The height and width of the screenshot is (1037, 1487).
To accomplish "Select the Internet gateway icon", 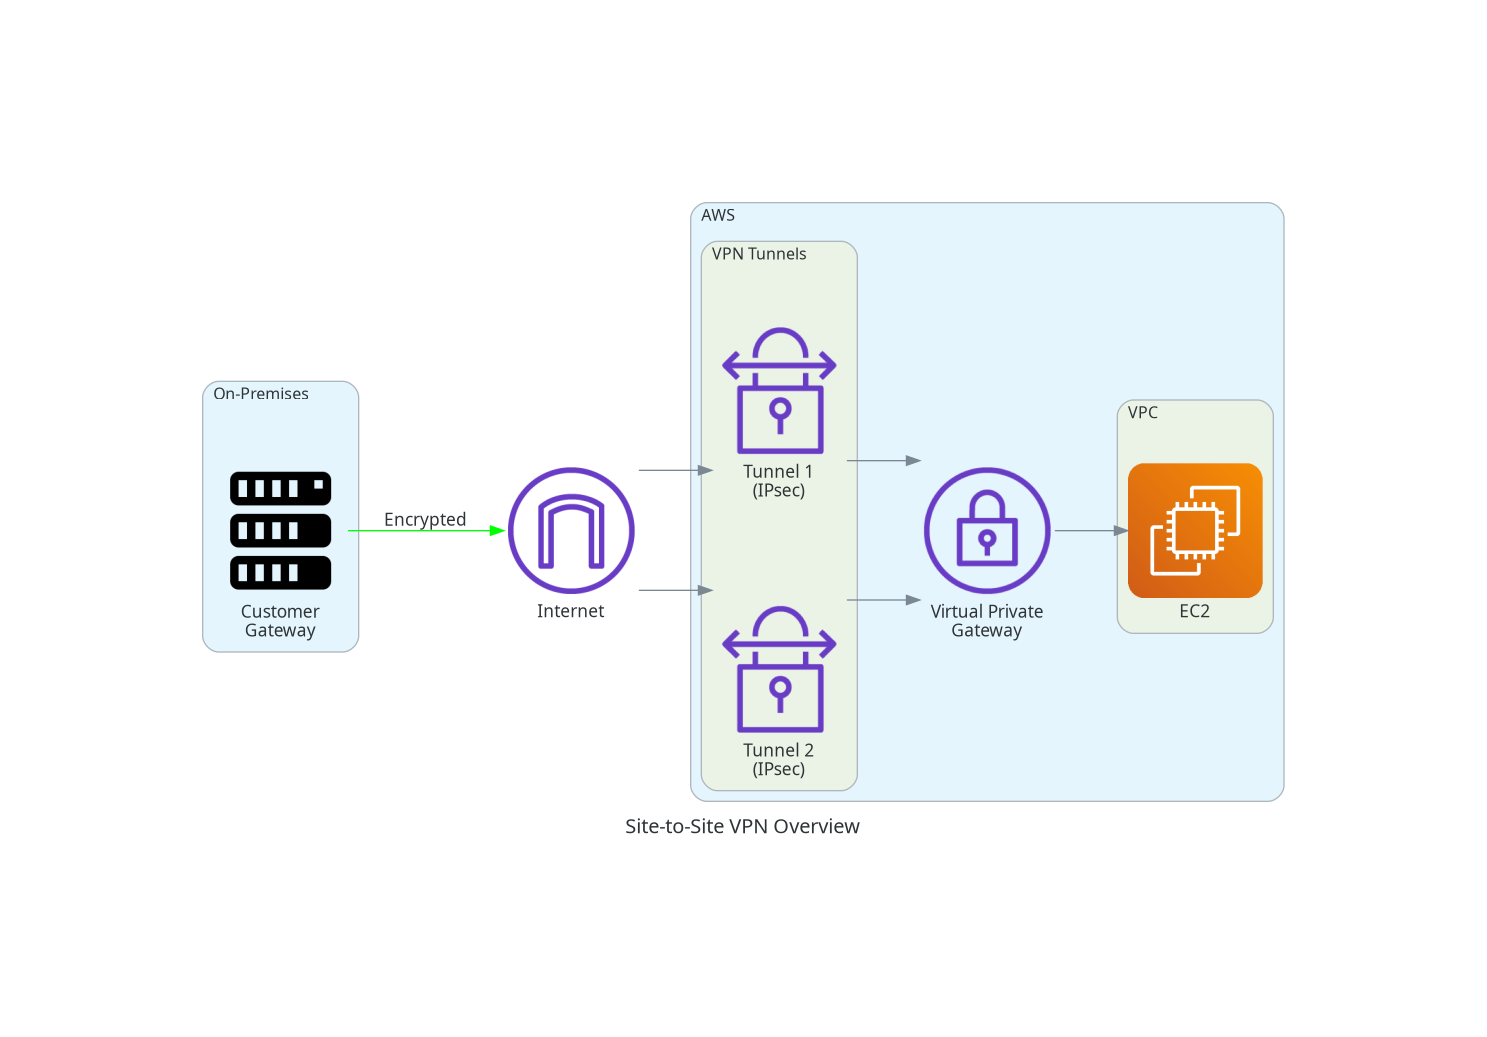I will (571, 530).
